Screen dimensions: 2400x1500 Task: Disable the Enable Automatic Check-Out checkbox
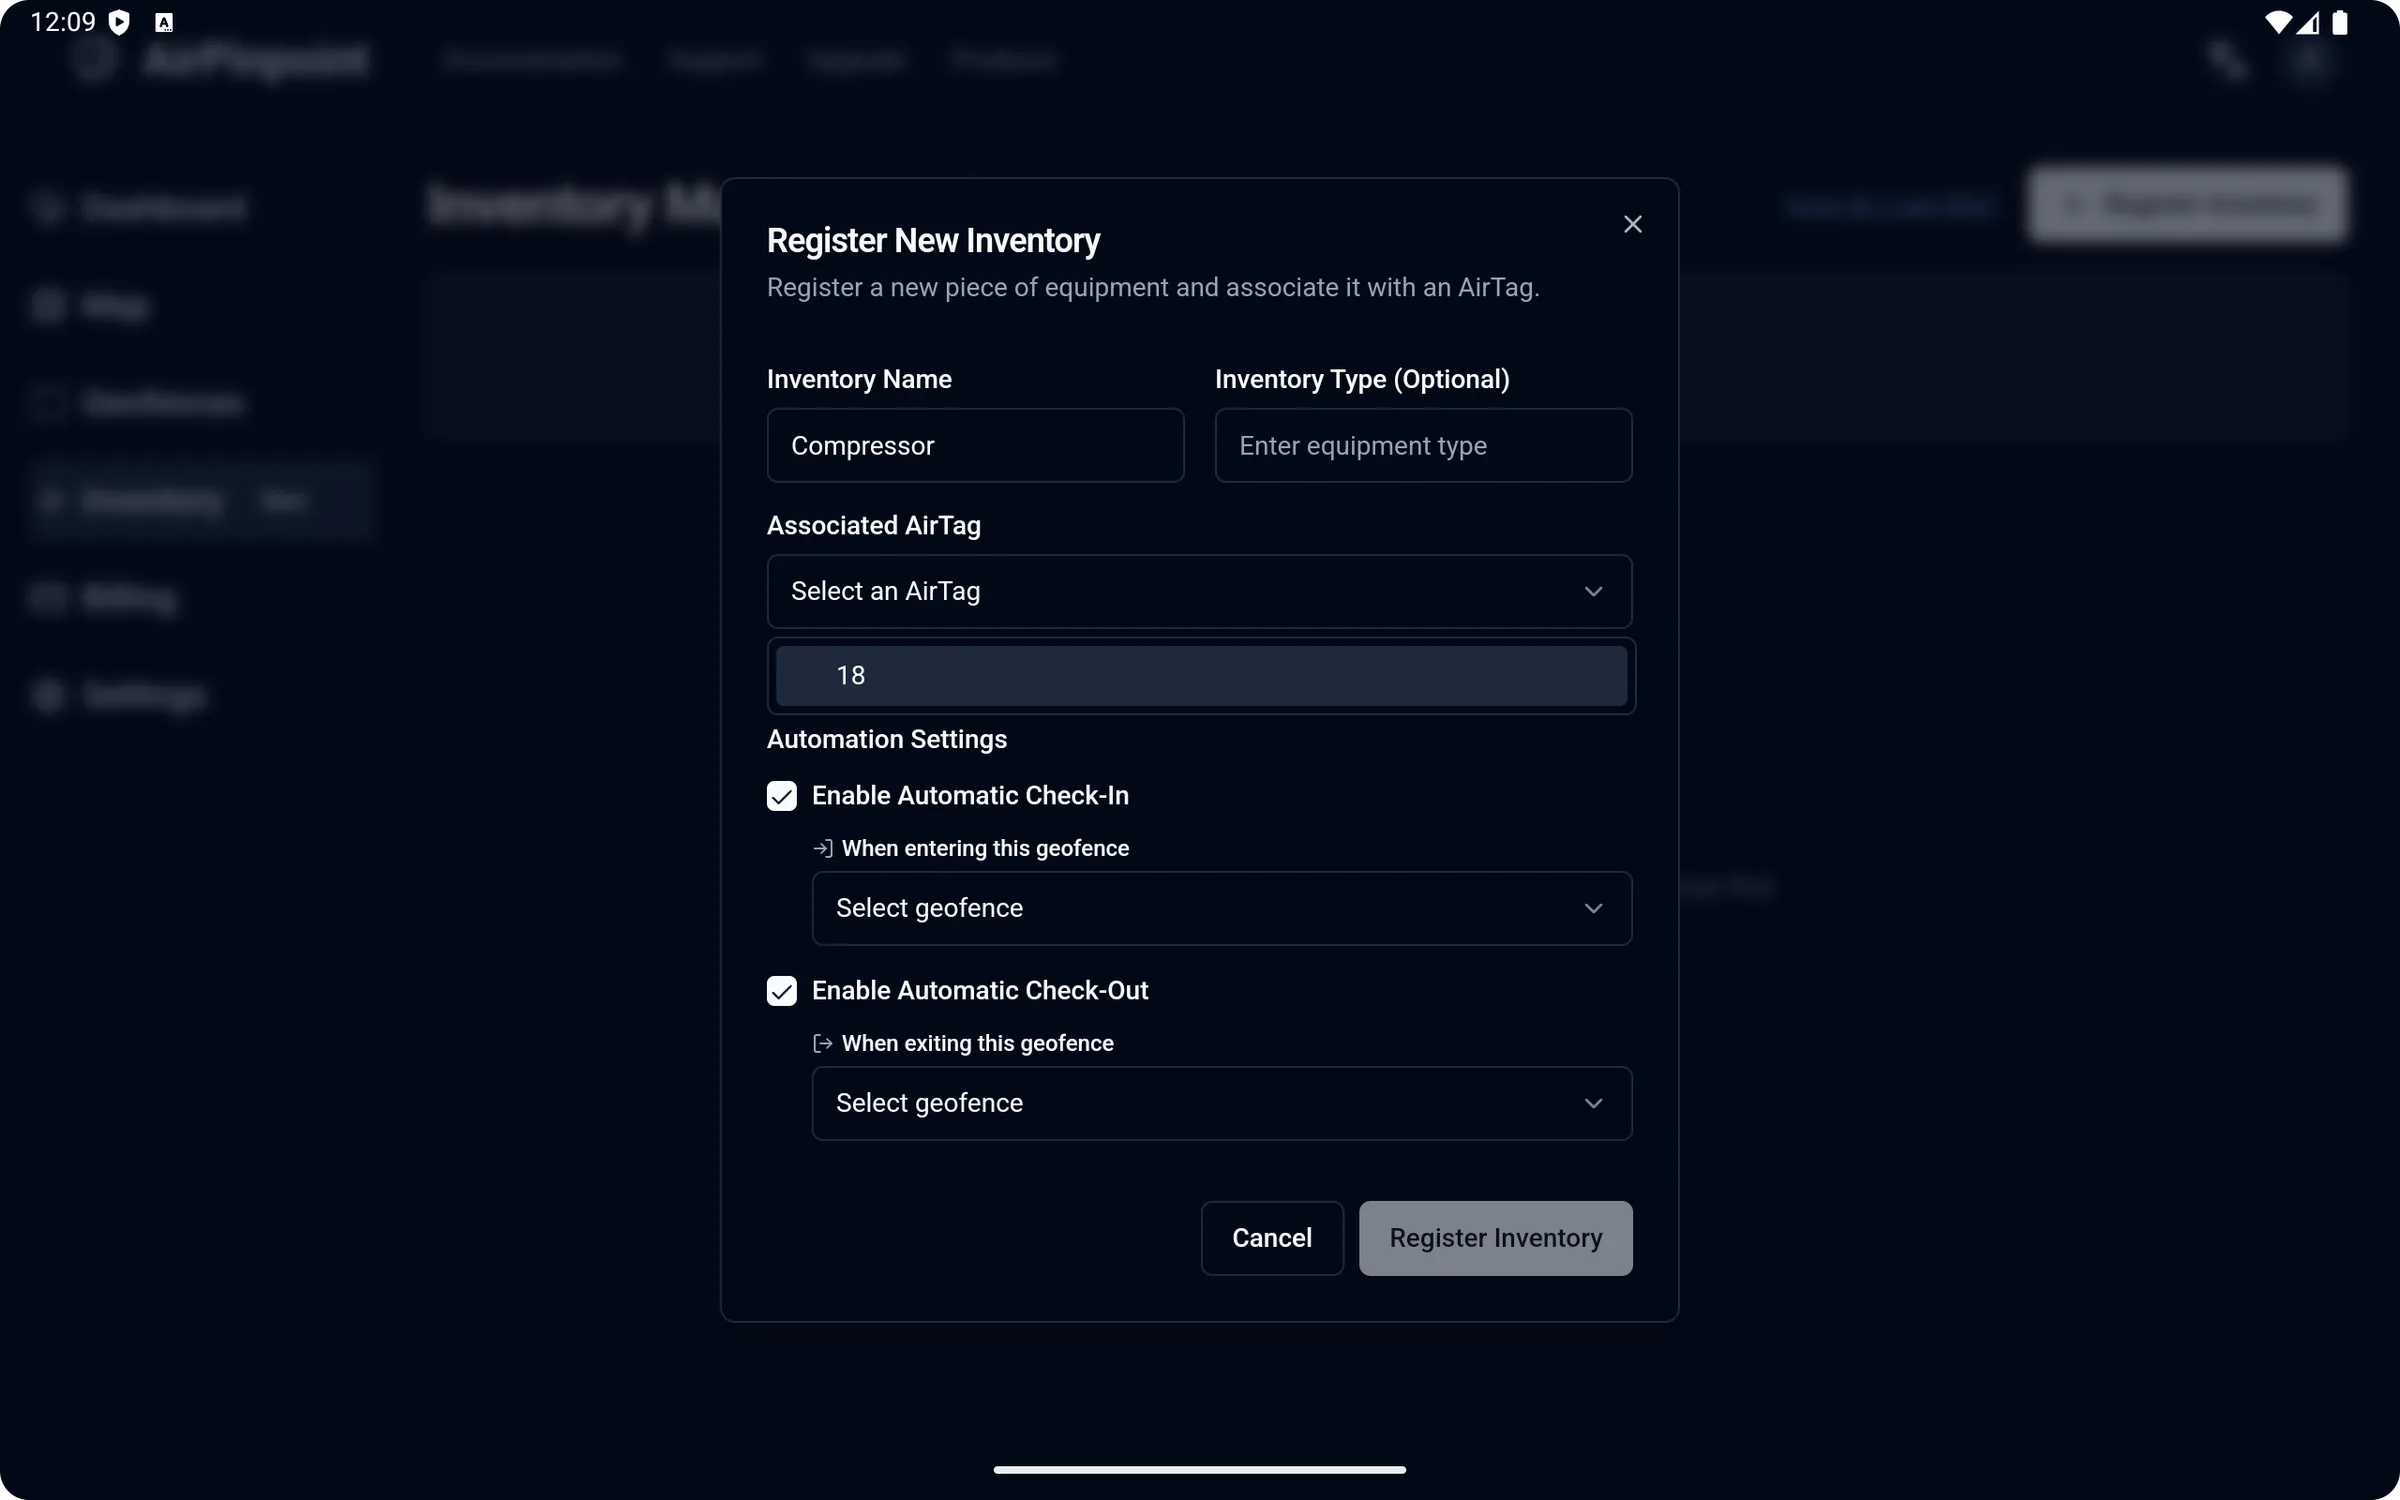[x=782, y=991]
